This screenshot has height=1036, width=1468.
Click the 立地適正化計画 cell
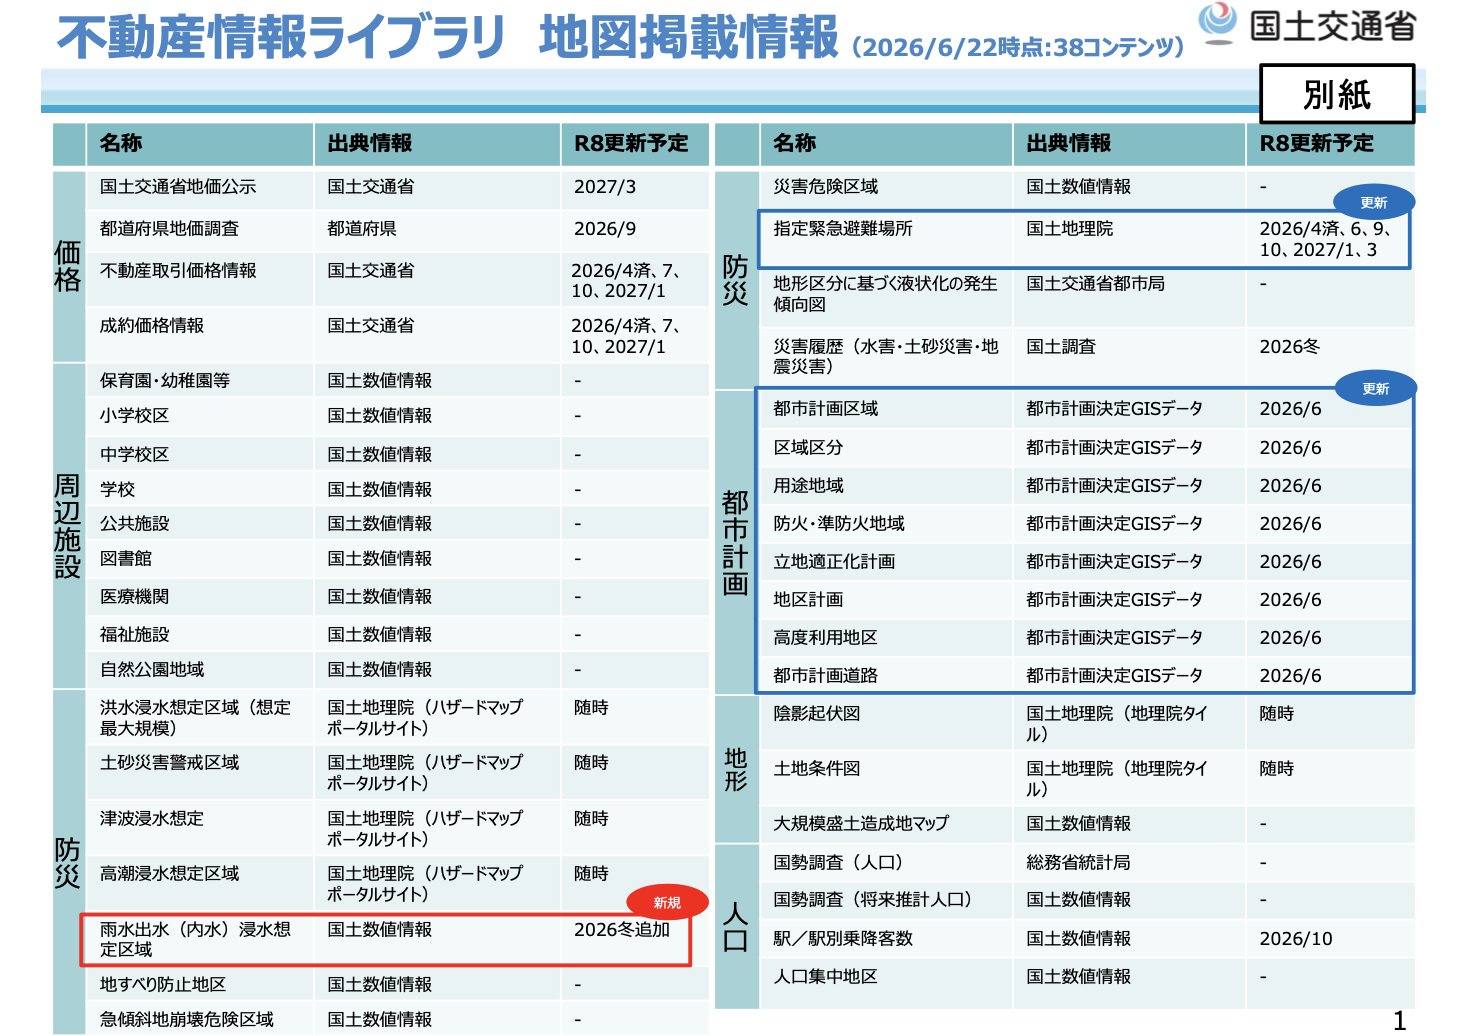[834, 562]
